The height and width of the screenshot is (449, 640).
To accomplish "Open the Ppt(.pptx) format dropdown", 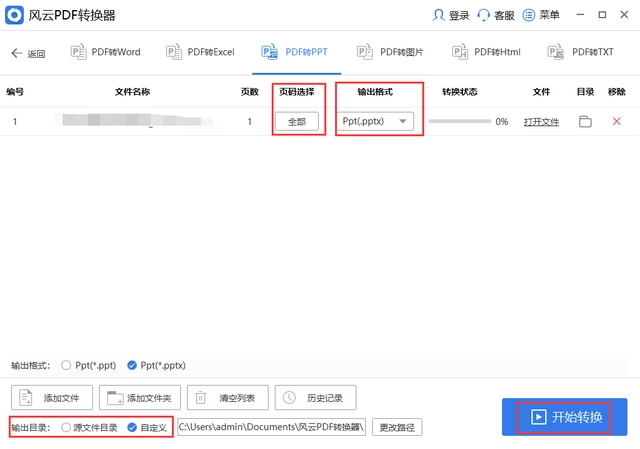I will coord(375,121).
